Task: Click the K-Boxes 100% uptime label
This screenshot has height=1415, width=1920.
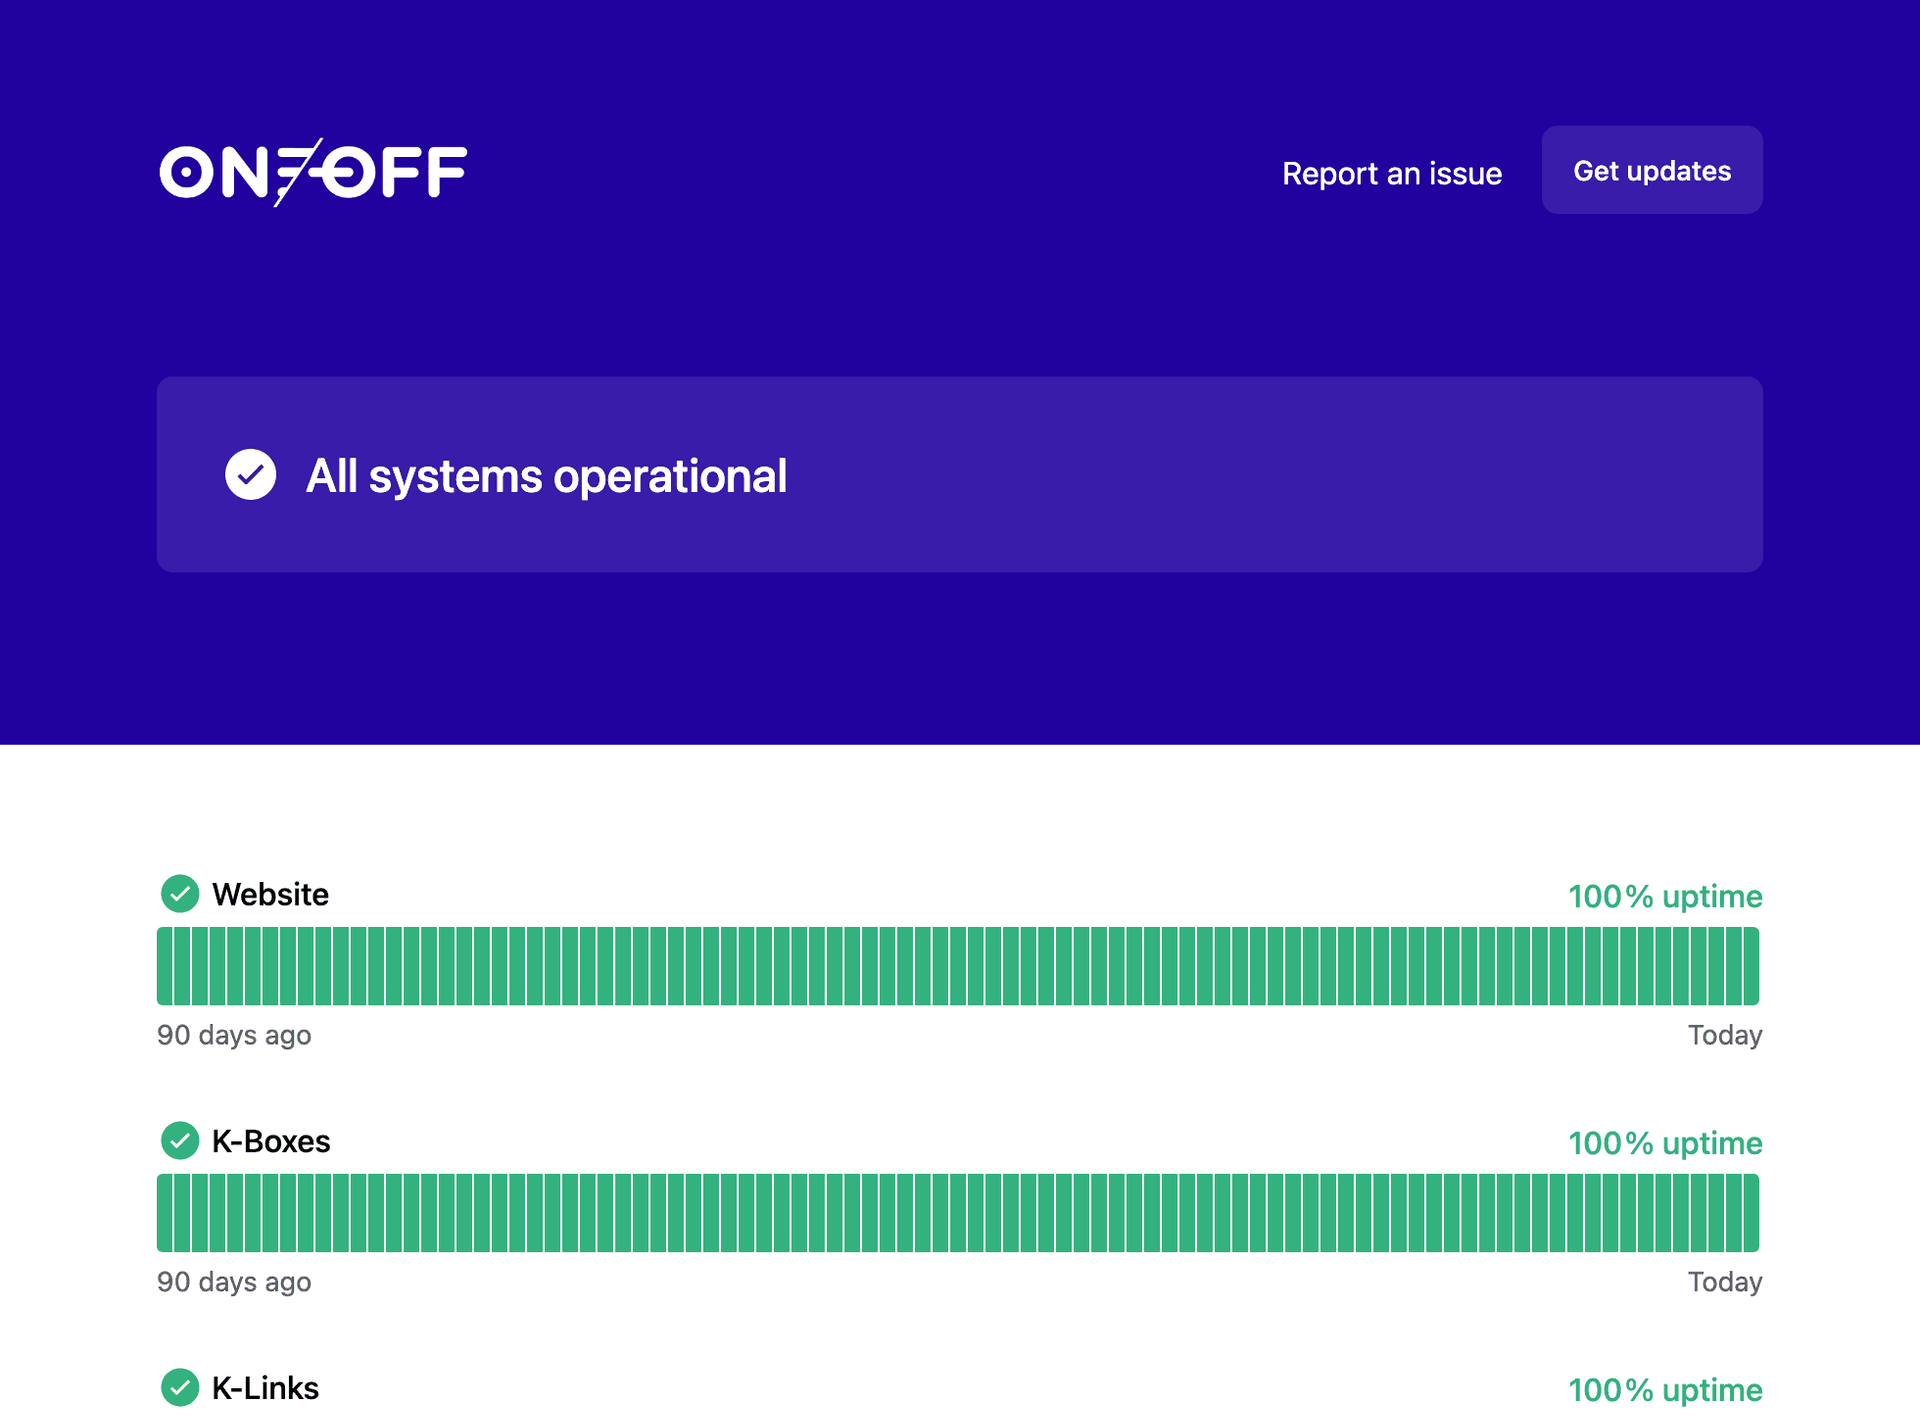Action: (x=1664, y=1143)
